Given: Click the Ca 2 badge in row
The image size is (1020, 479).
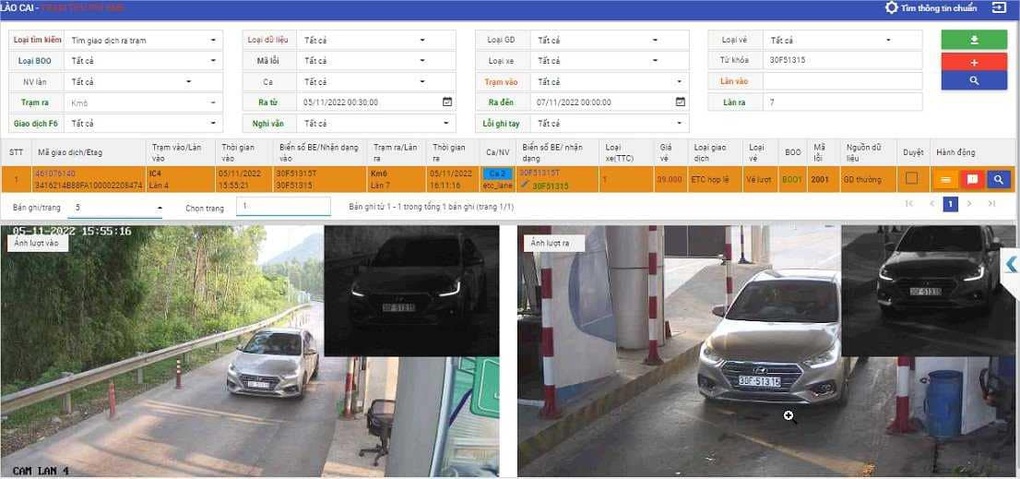Looking at the screenshot, I should [x=498, y=174].
